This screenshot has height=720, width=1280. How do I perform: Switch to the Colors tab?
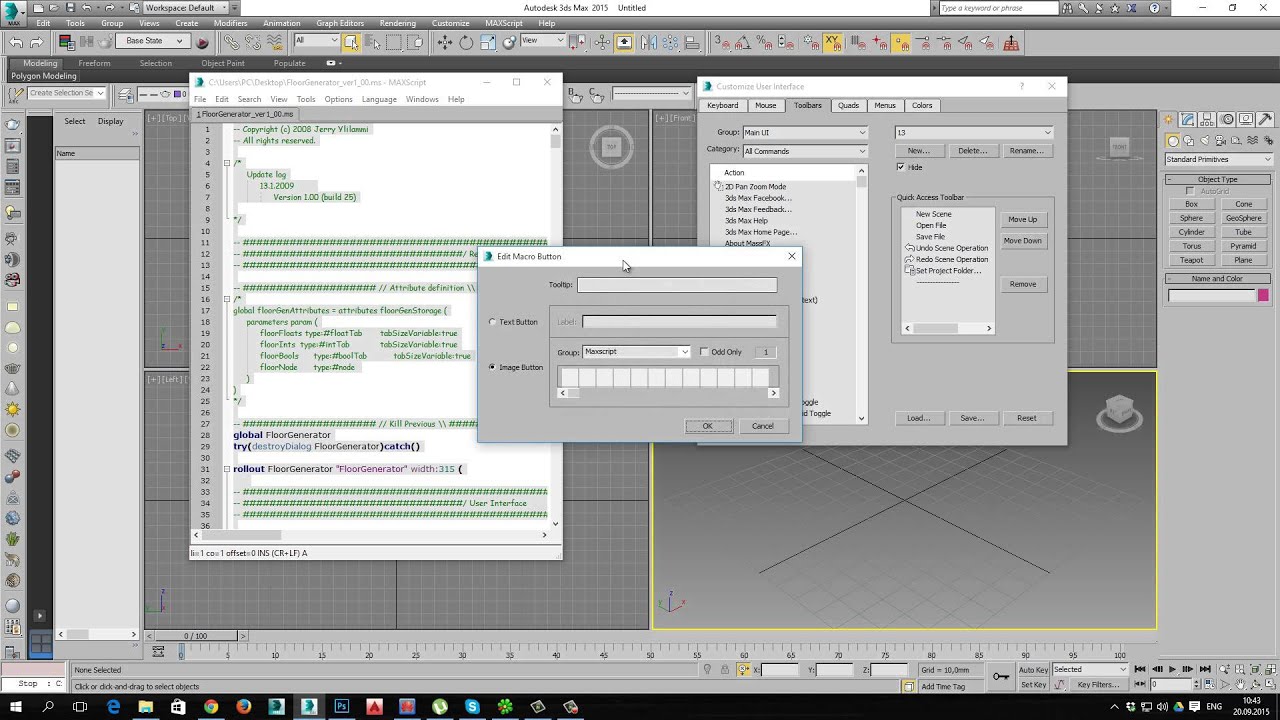[922, 105]
